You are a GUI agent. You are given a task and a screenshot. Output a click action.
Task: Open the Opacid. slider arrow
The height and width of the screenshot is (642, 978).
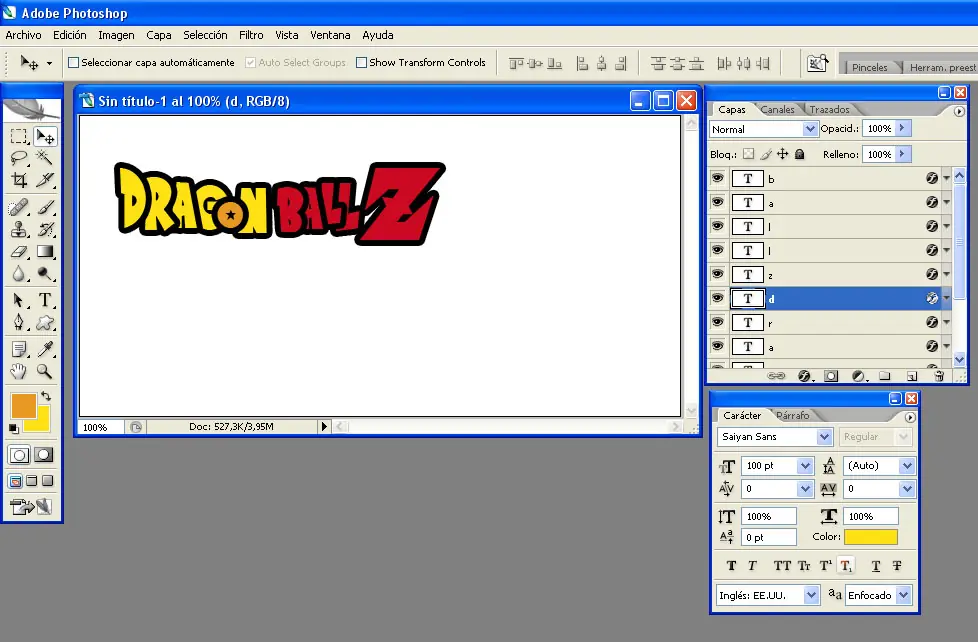903,129
